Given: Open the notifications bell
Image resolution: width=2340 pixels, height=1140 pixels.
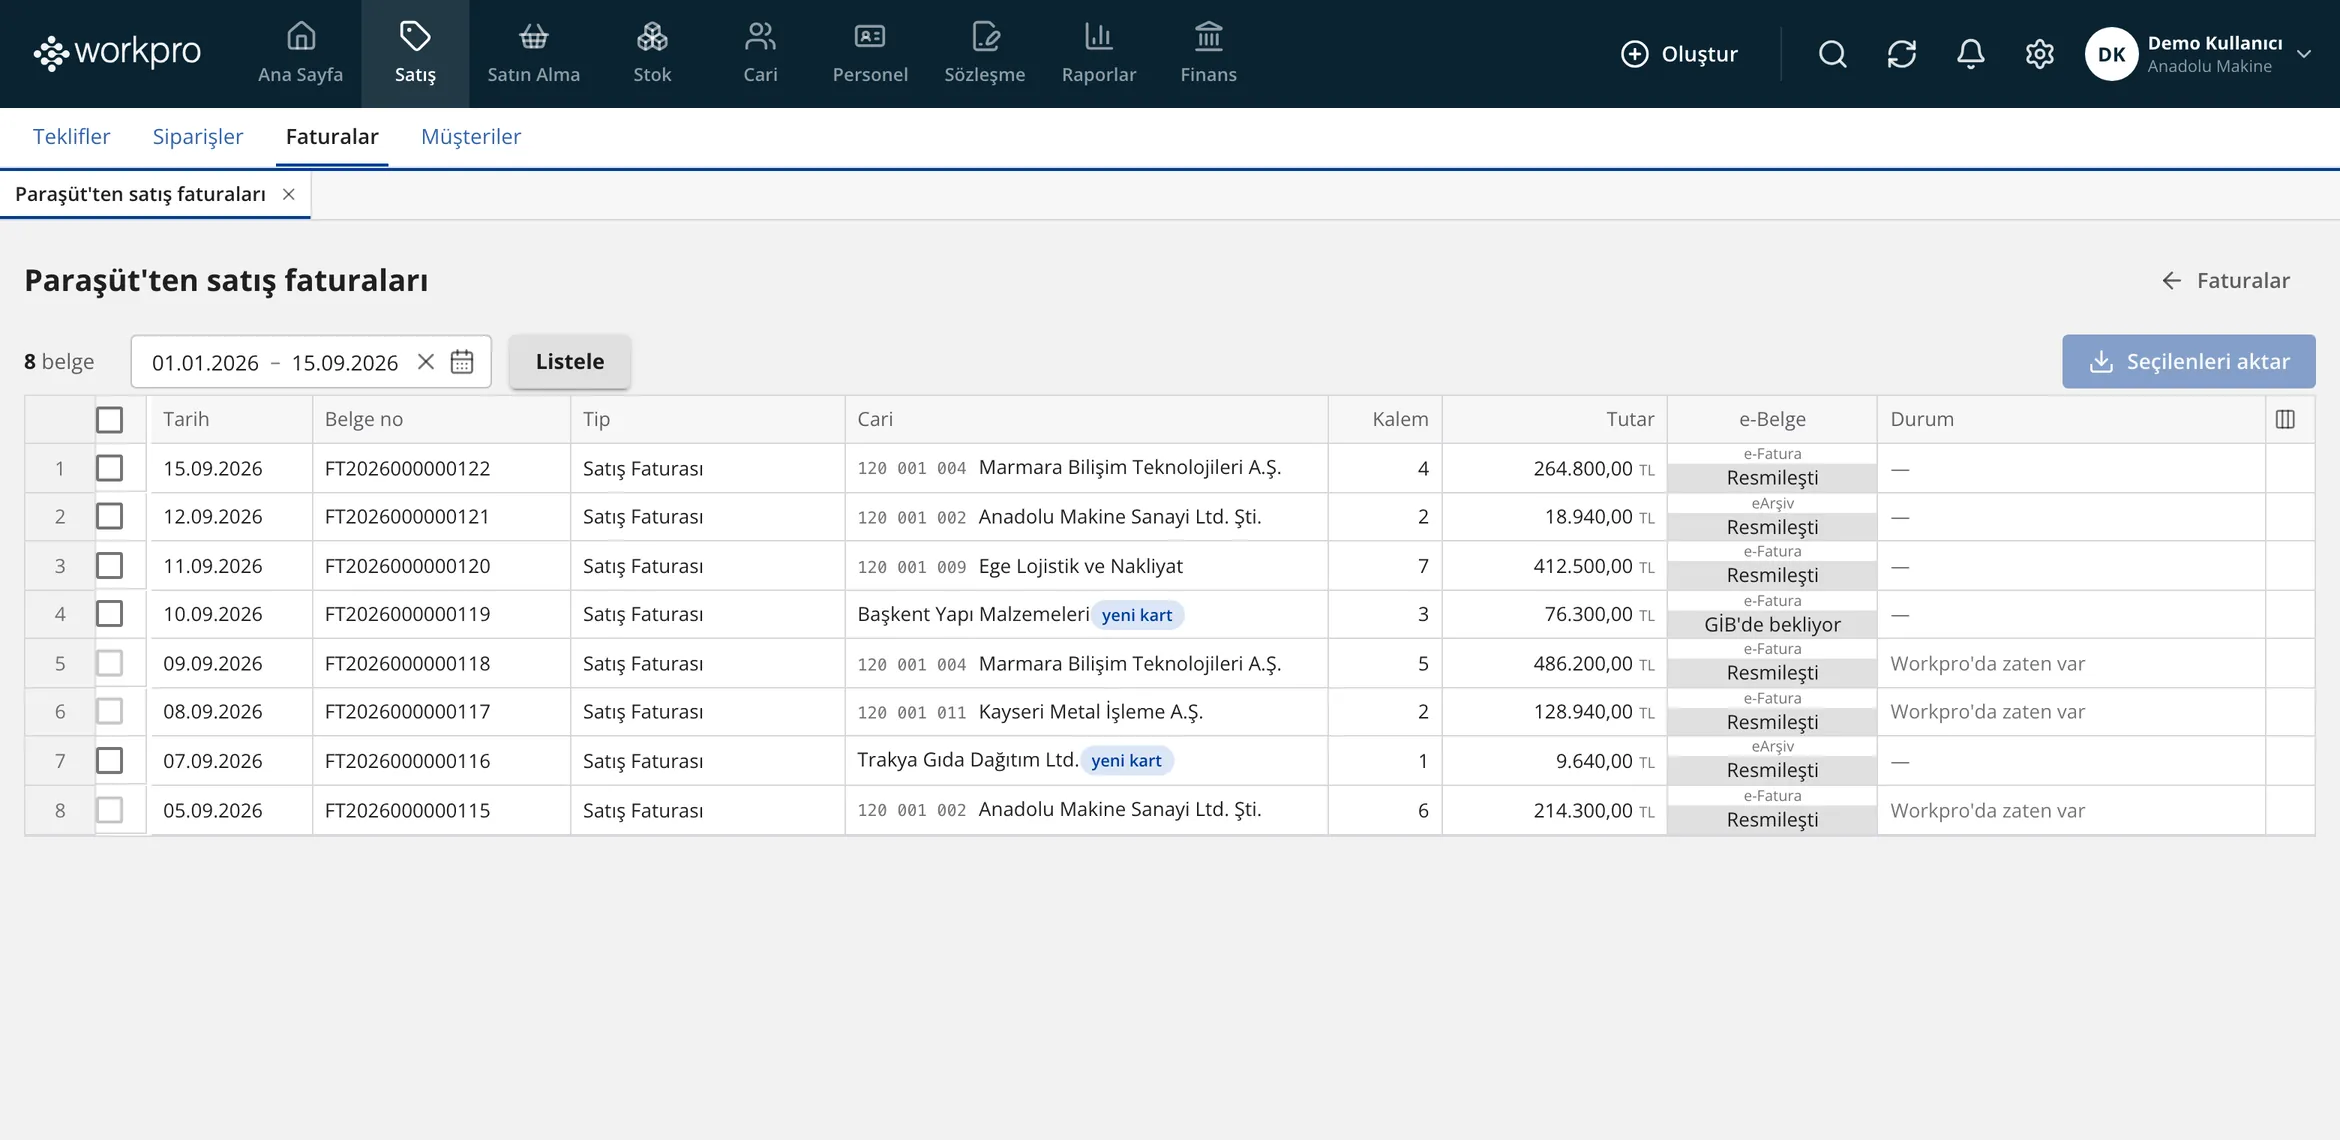Looking at the screenshot, I should 1970,54.
